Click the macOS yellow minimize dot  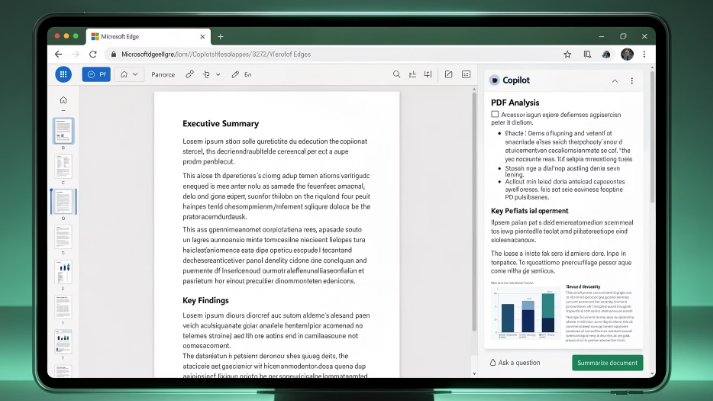66,36
